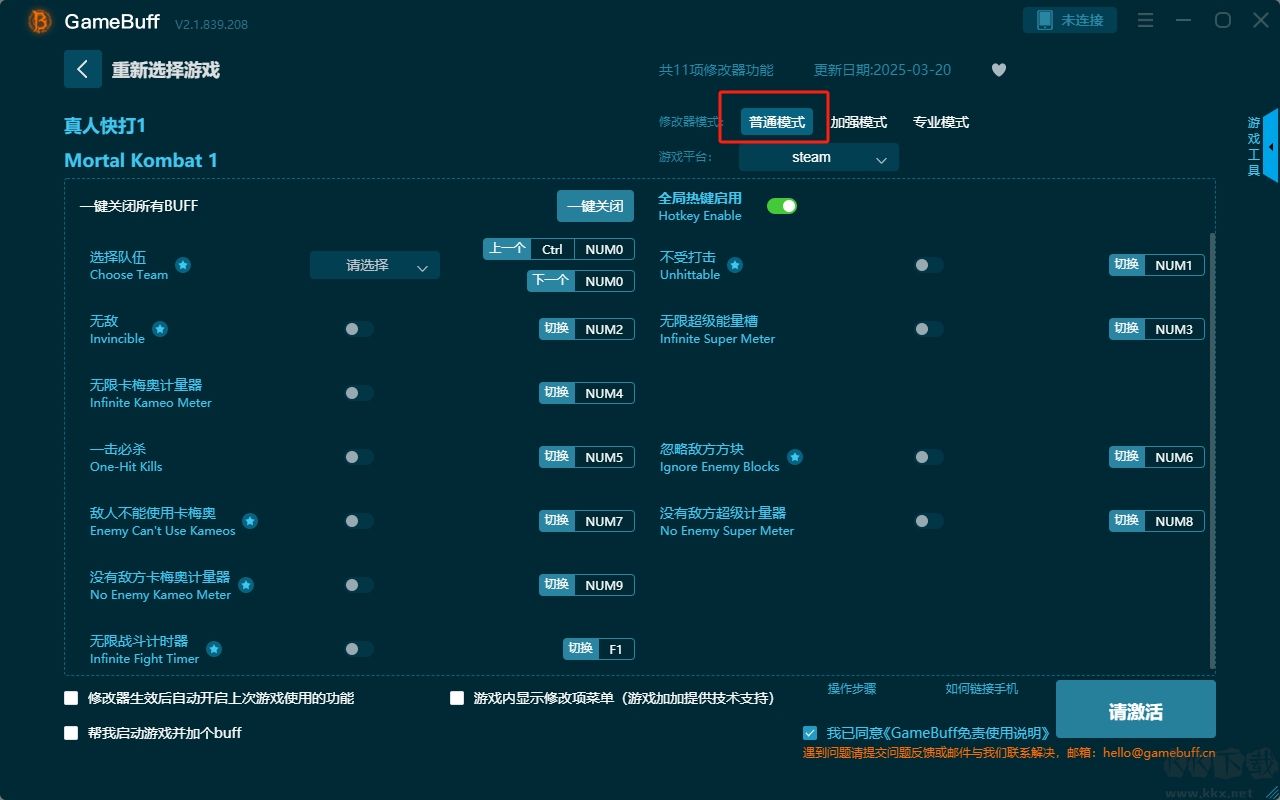The width and height of the screenshot is (1280, 800).
Task: Click the back arrow to reselect game
Action: coord(83,69)
